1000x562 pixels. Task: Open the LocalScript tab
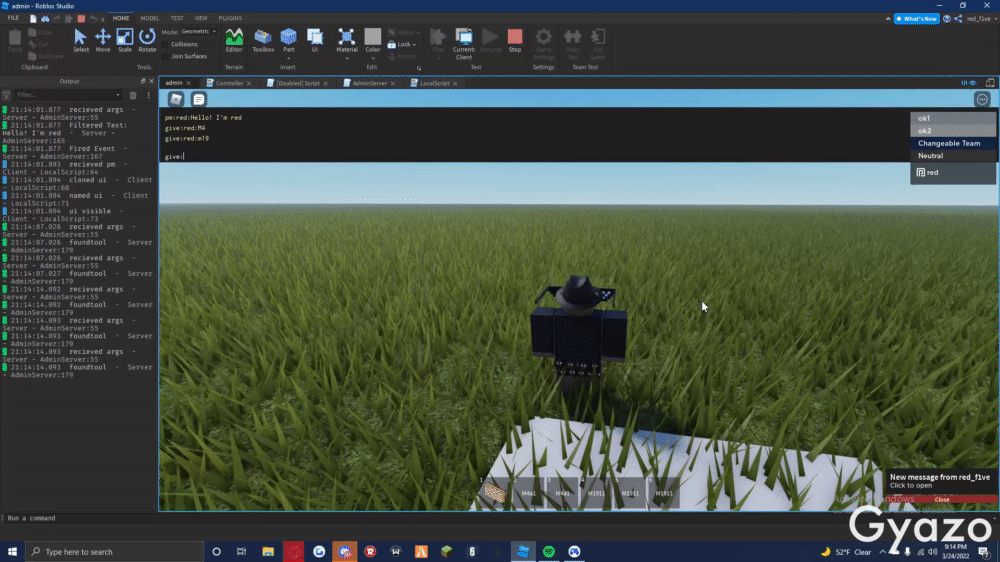coord(434,83)
